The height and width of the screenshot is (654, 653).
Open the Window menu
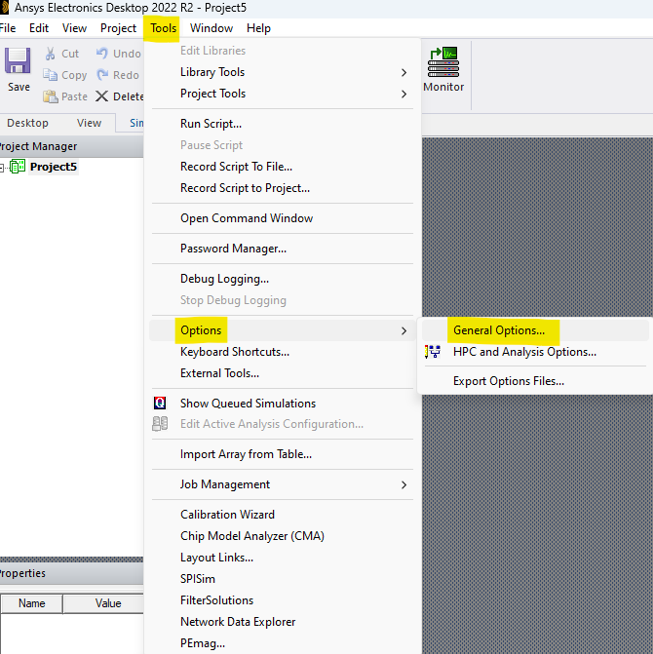click(211, 28)
